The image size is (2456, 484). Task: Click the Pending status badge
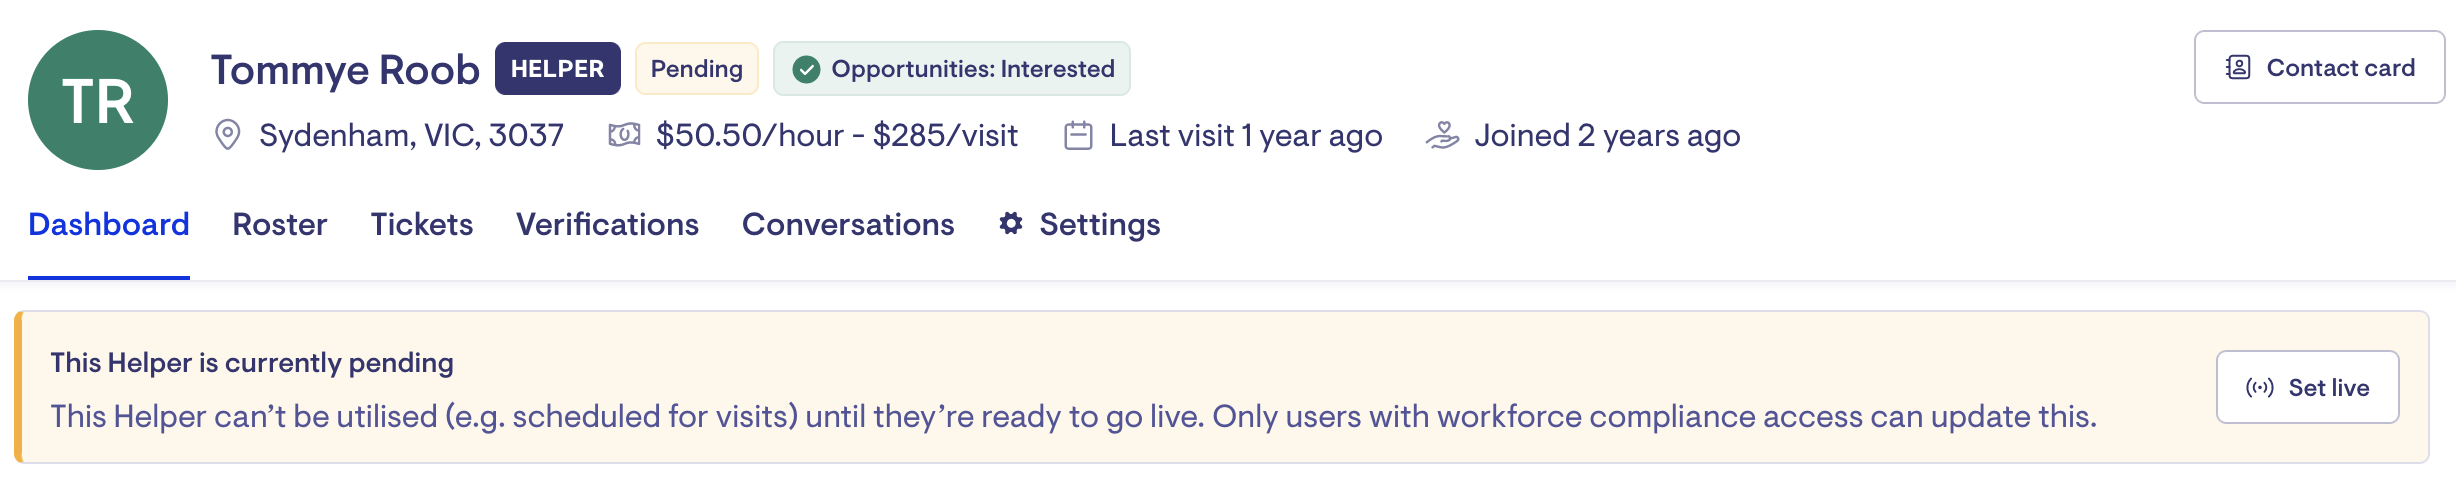[697, 69]
